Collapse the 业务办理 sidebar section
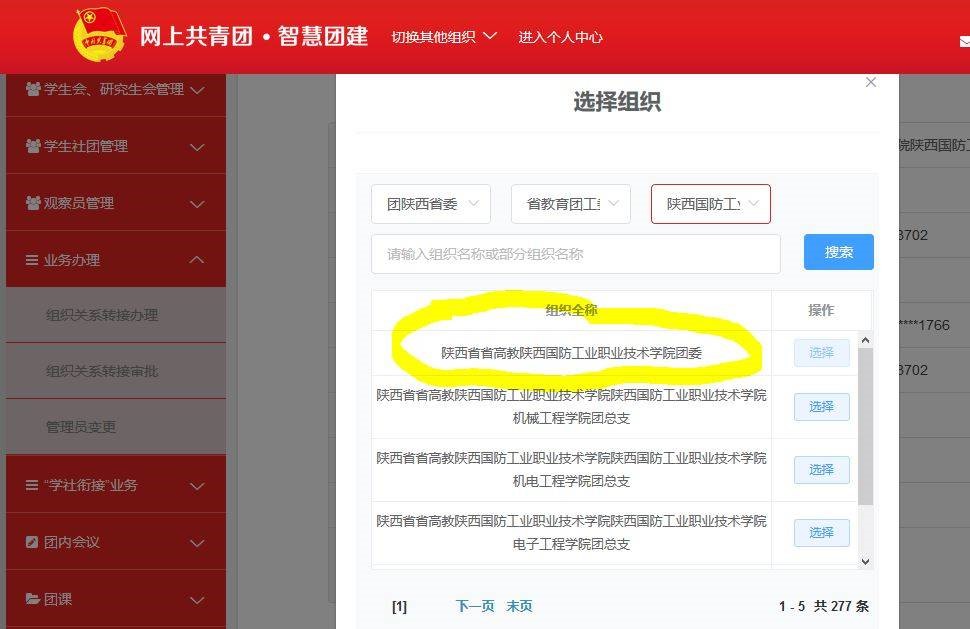Screen dimensions: 970x629 click(x=115, y=260)
